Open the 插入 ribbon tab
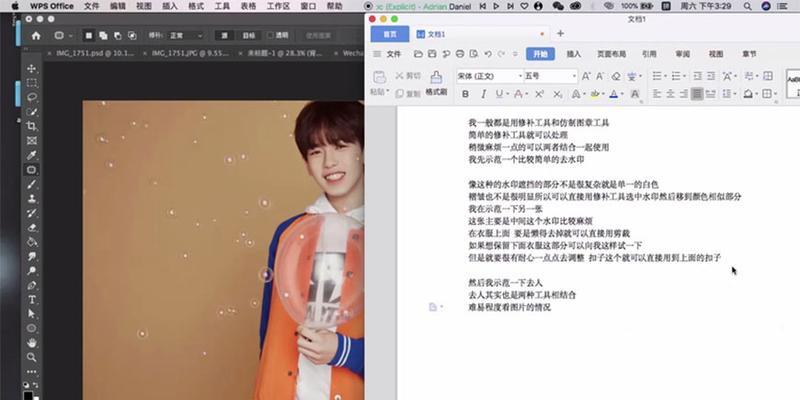 pos(574,54)
